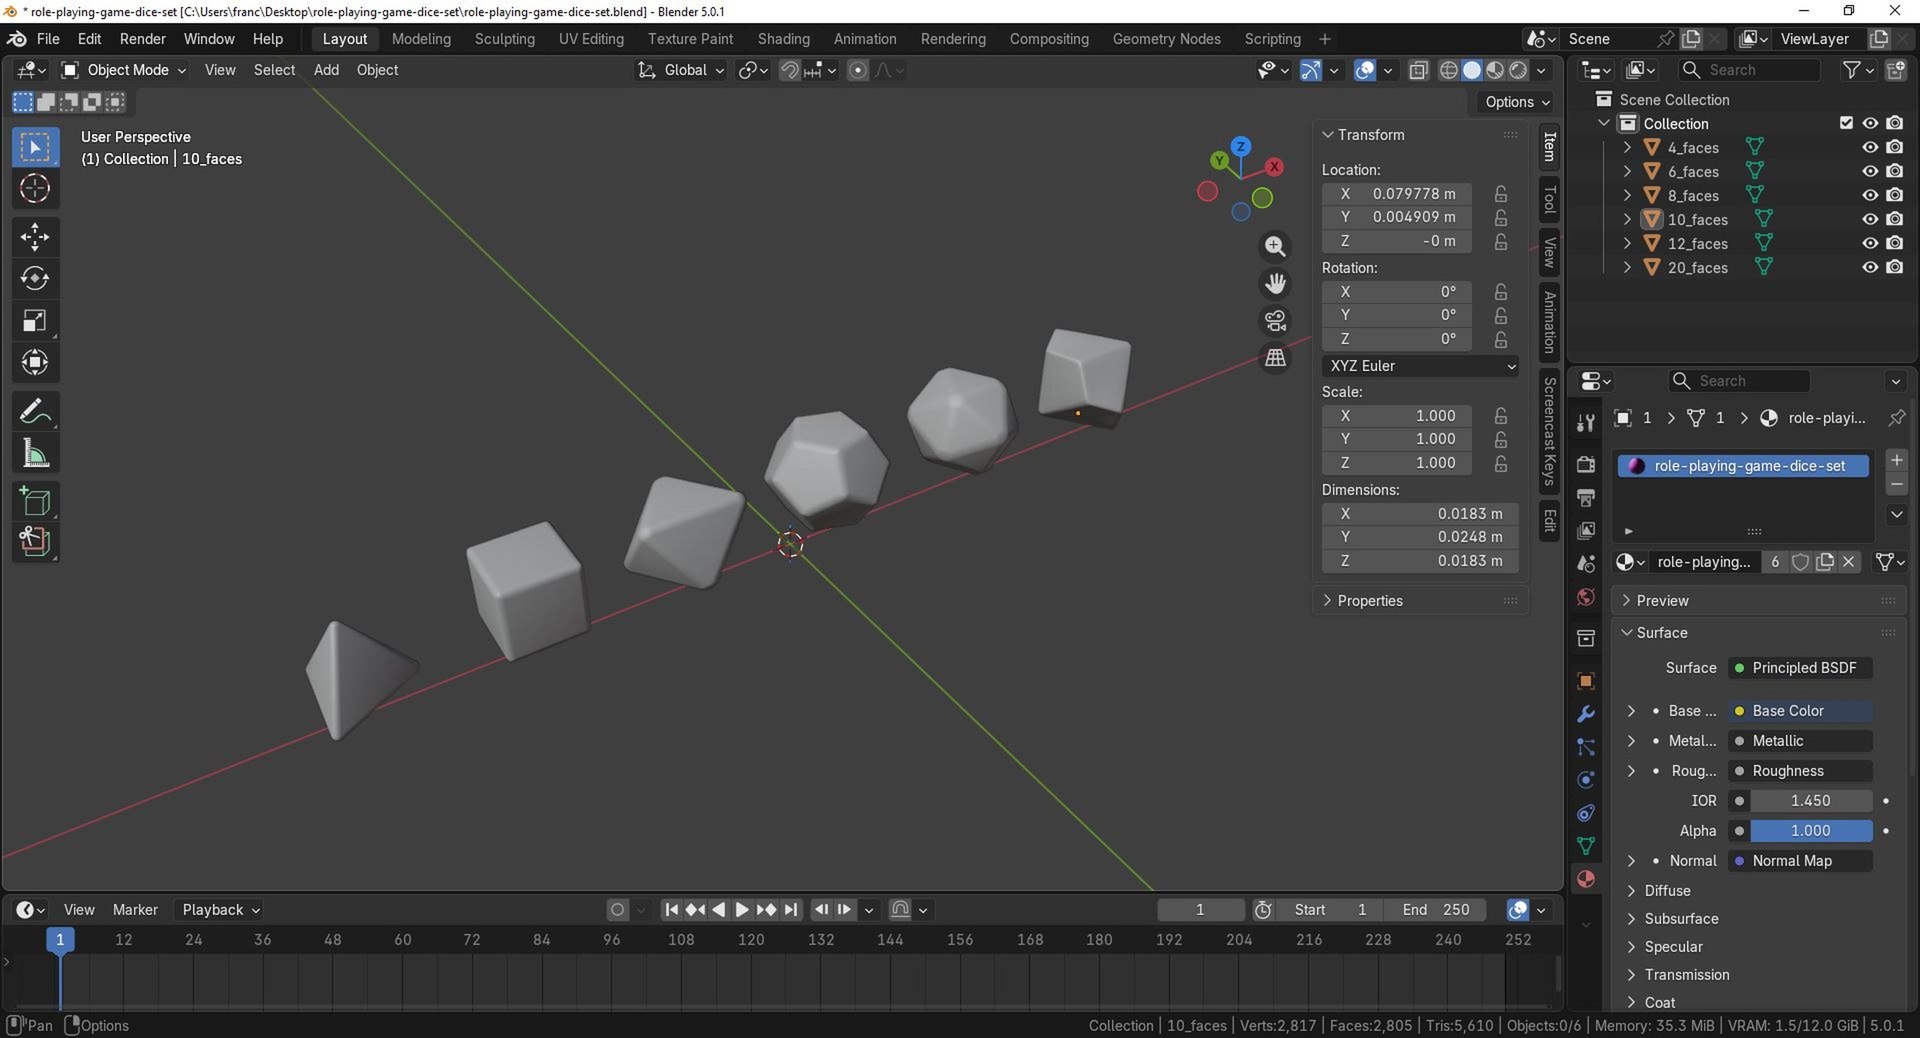Open the Global transform orientation dropdown
Viewport: 1920px width, 1038px height.
click(681, 70)
